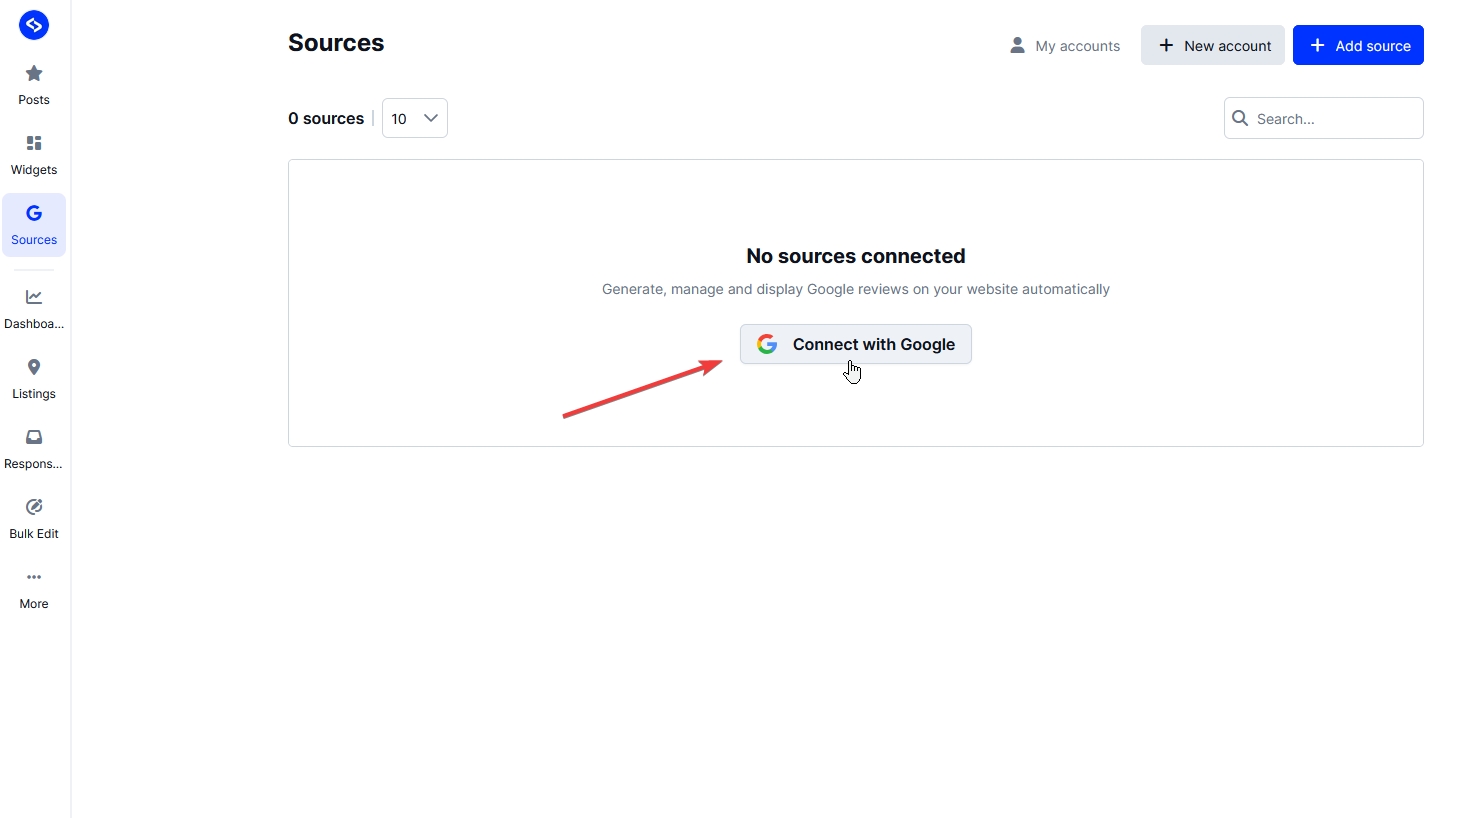
Task: Click the app logo at the top
Action: pyautogui.click(x=33, y=24)
